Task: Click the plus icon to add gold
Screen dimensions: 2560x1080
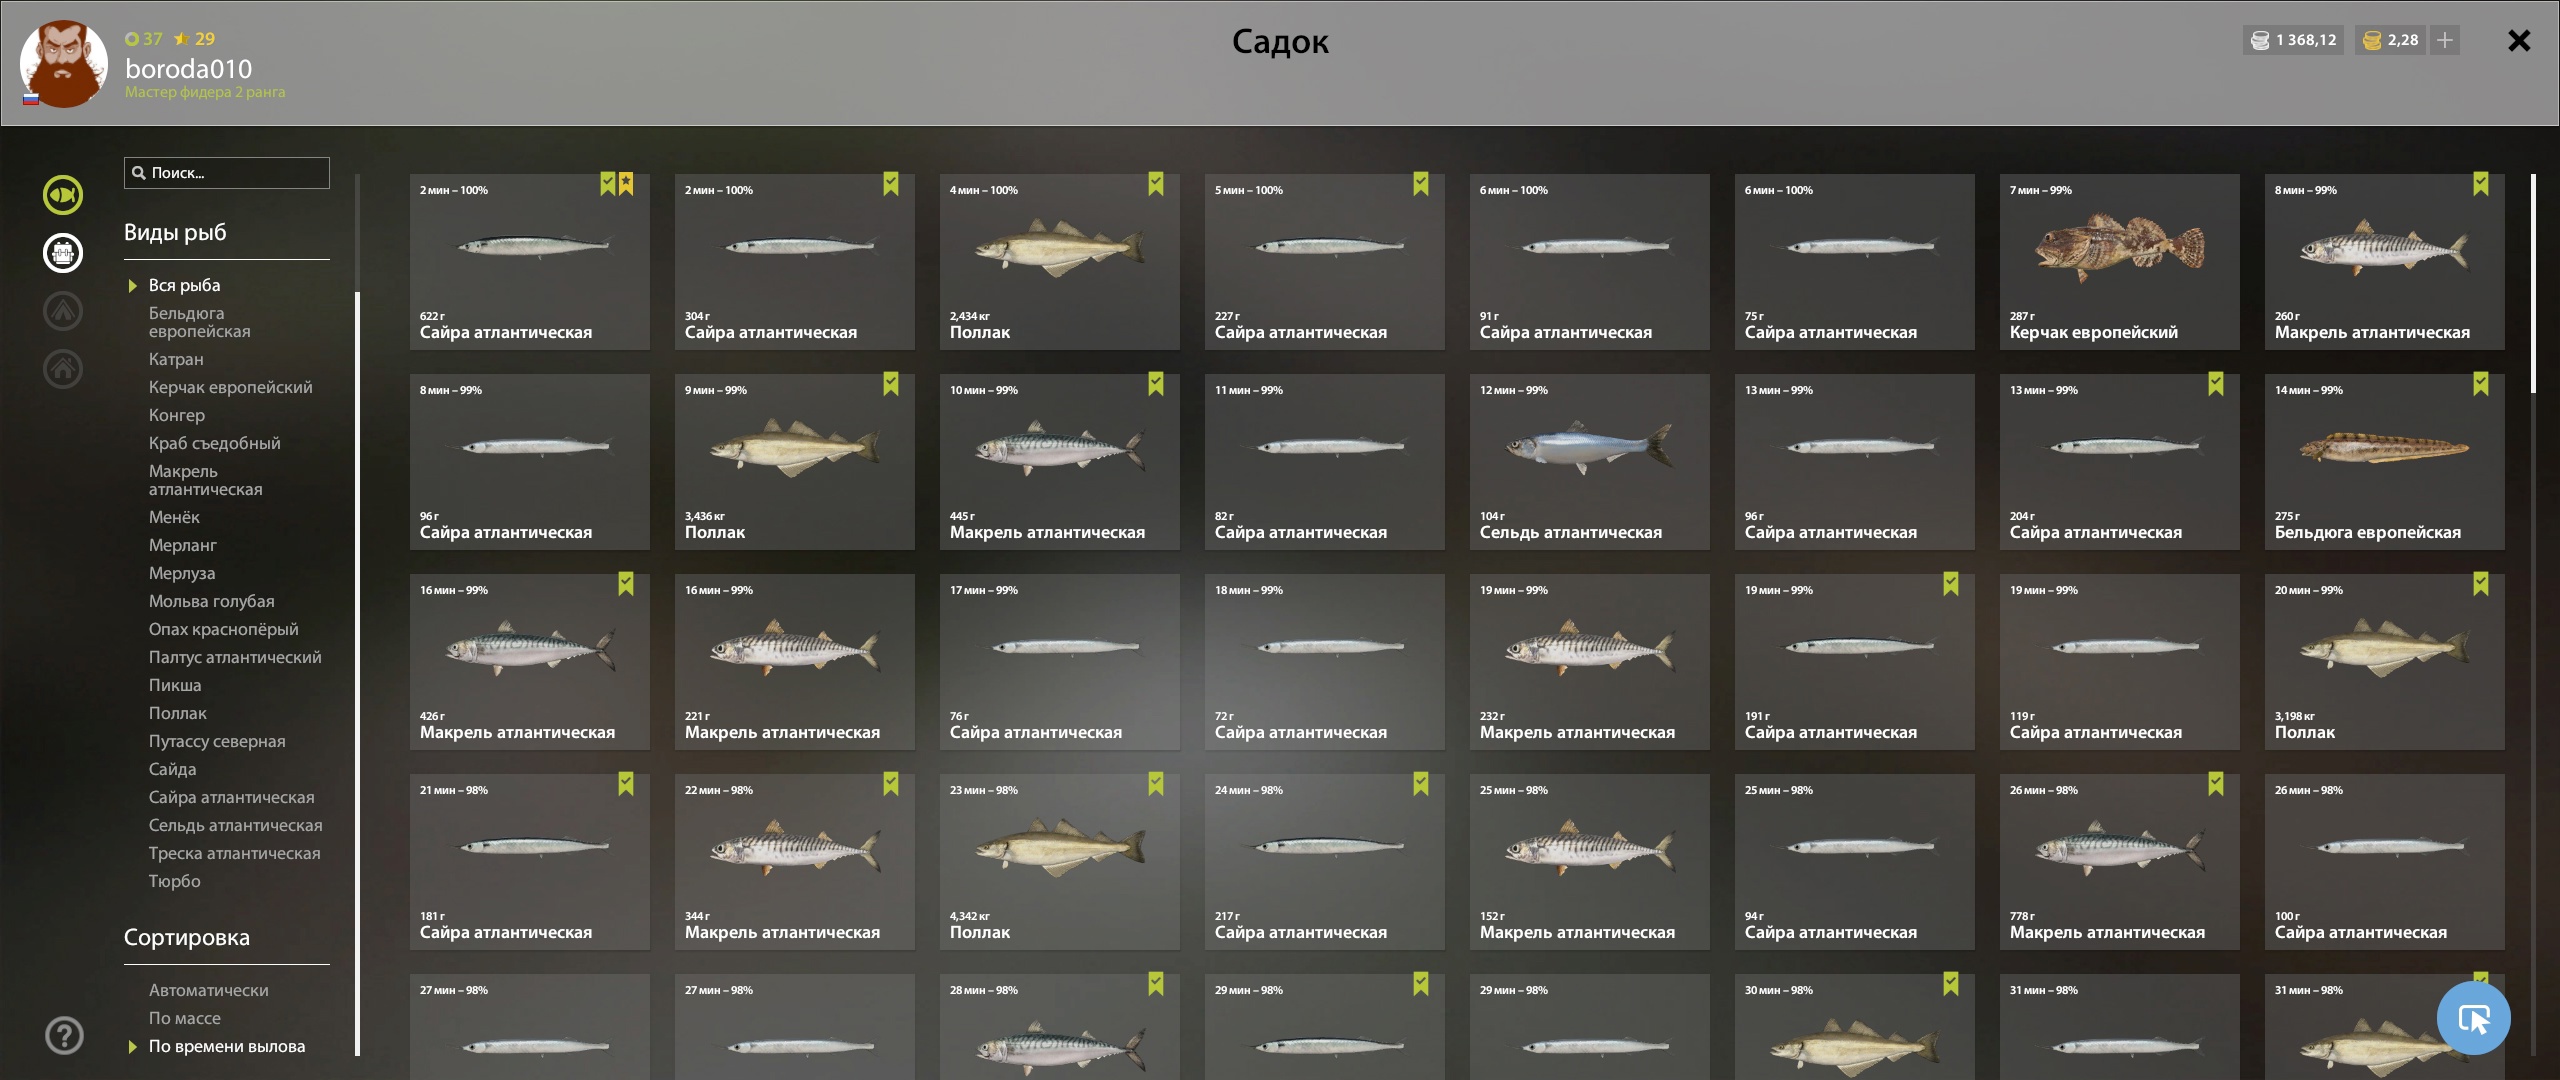Action: pyautogui.click(x=2445, y=40)
